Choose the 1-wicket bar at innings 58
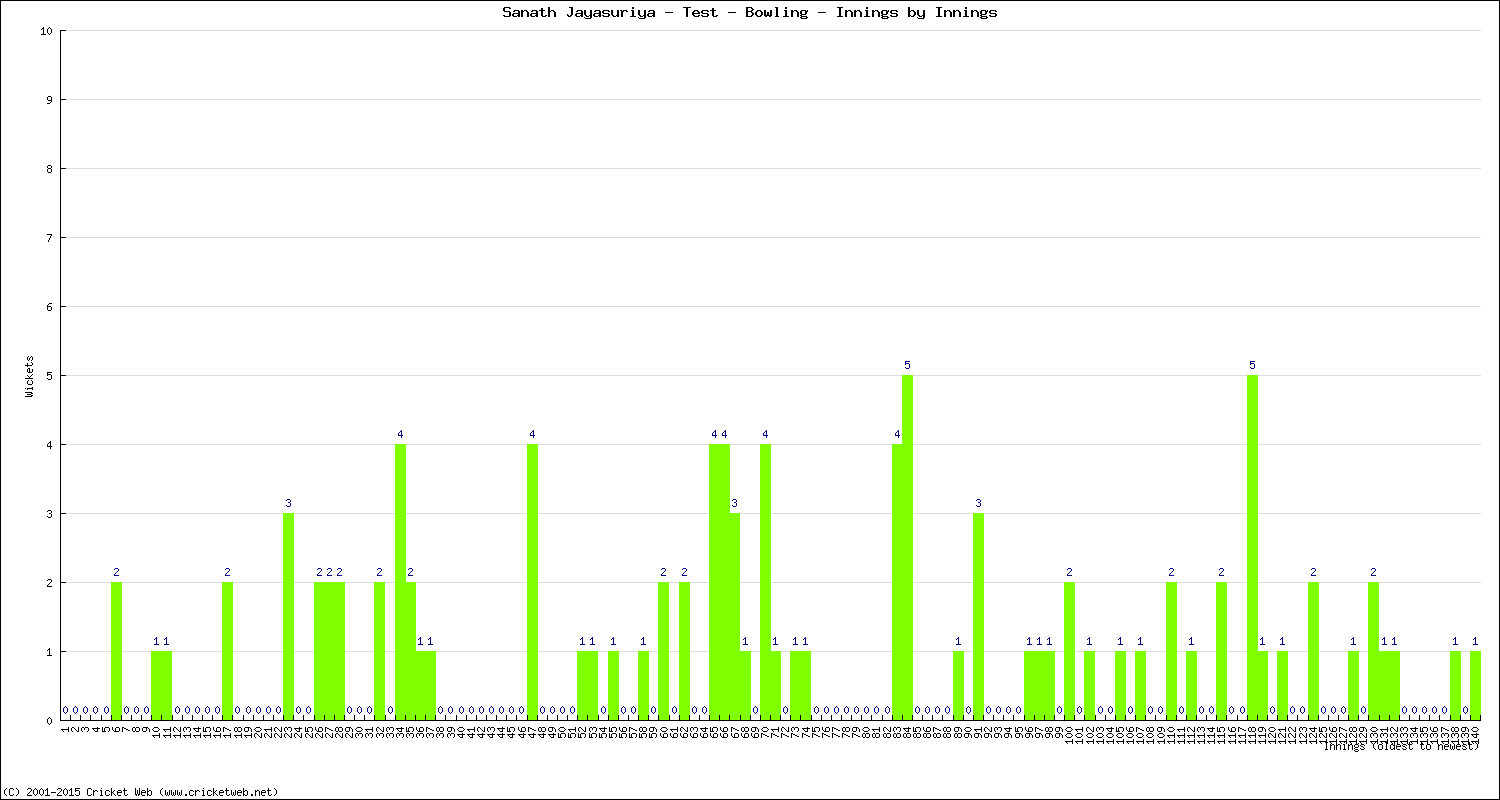The image size is (1500, 800). click(x=643, y=686)
